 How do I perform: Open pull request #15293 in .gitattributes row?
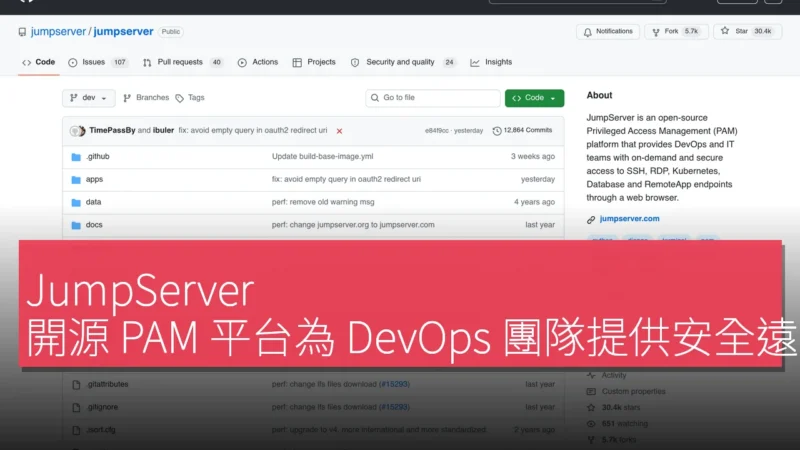394,384
